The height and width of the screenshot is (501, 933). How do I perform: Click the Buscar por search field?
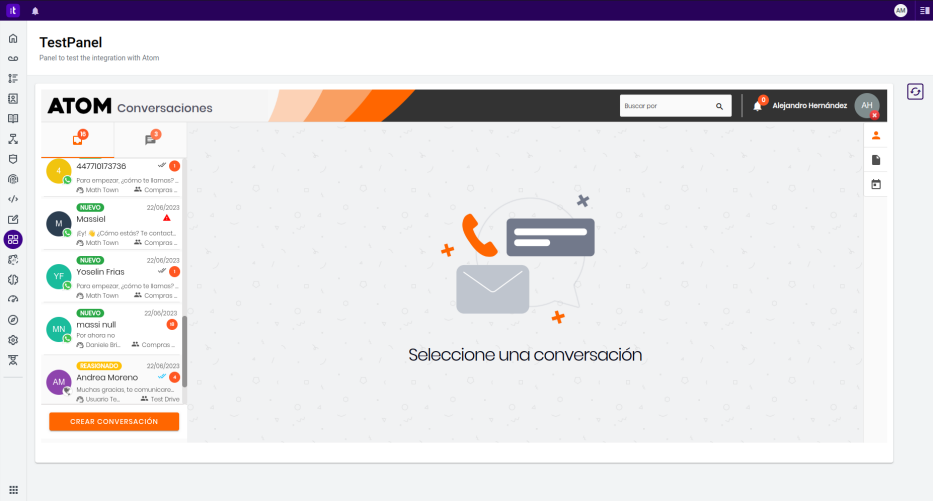coord(675,106)
